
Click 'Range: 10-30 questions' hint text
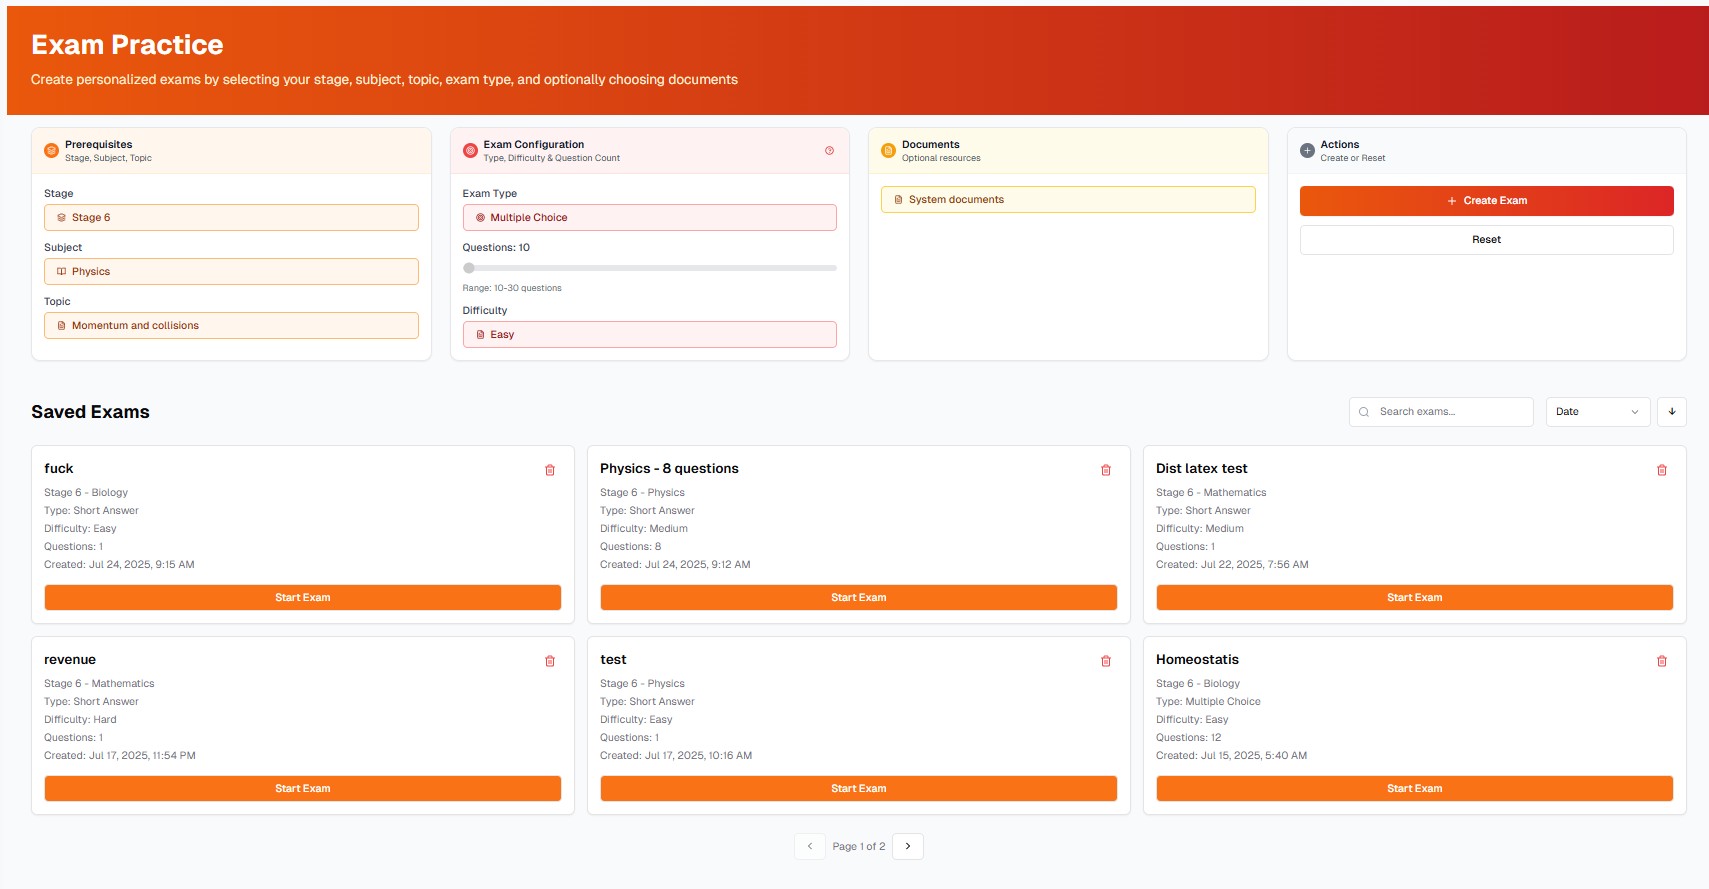pos(512,288)
